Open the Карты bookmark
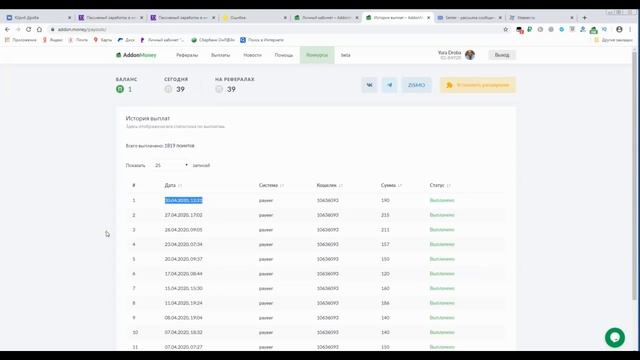This screenshot has height=360, width=640. tap(102, 40)
